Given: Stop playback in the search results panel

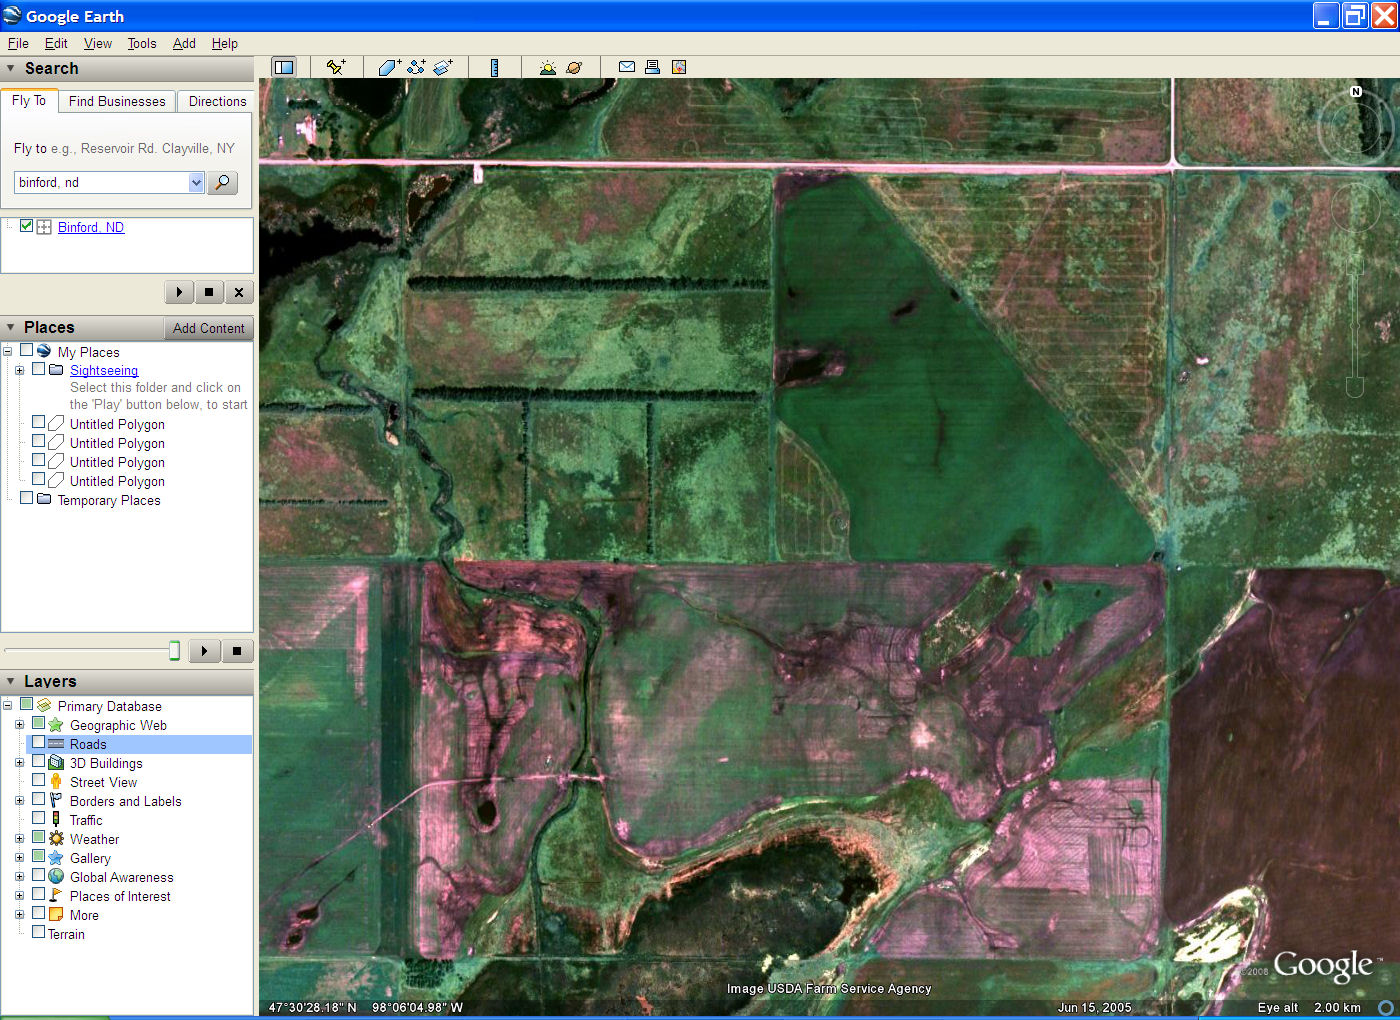Looking at the screenshot, I should [208, 292].
